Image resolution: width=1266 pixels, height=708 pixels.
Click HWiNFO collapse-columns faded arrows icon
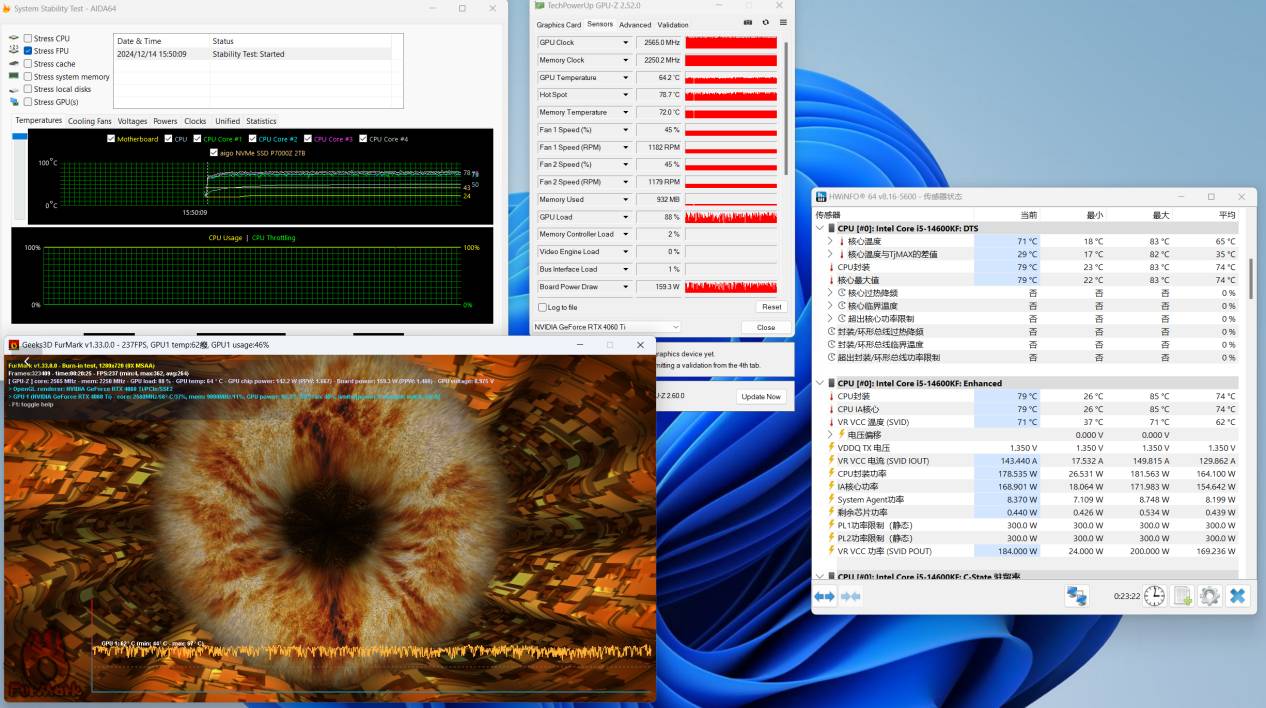tap(851, 596)
